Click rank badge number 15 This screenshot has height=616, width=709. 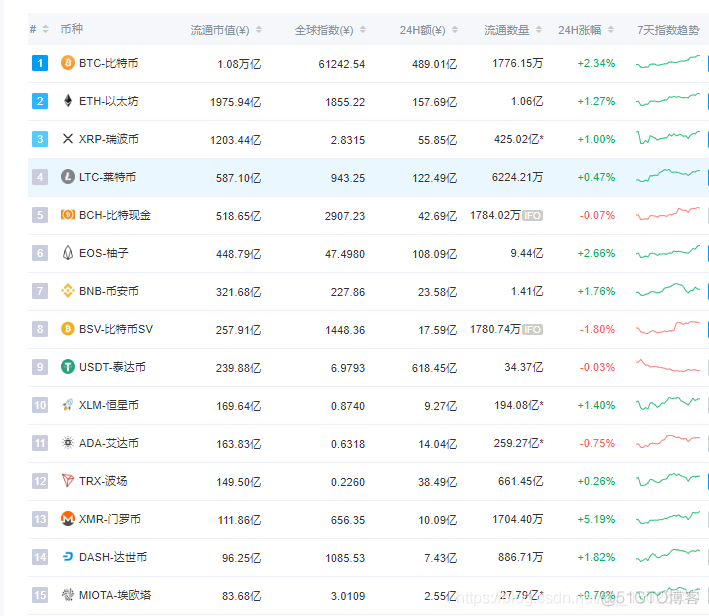pos(40,595)
